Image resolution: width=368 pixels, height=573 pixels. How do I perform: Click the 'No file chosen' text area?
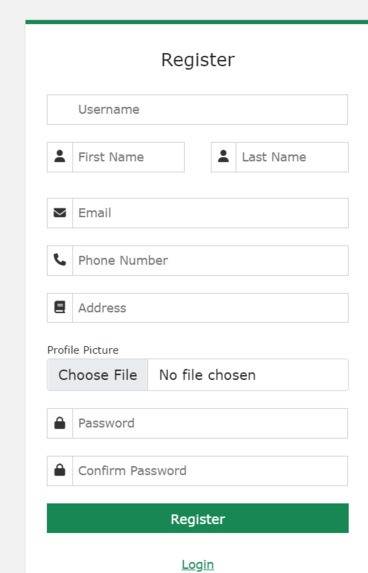tap(208, 375)
